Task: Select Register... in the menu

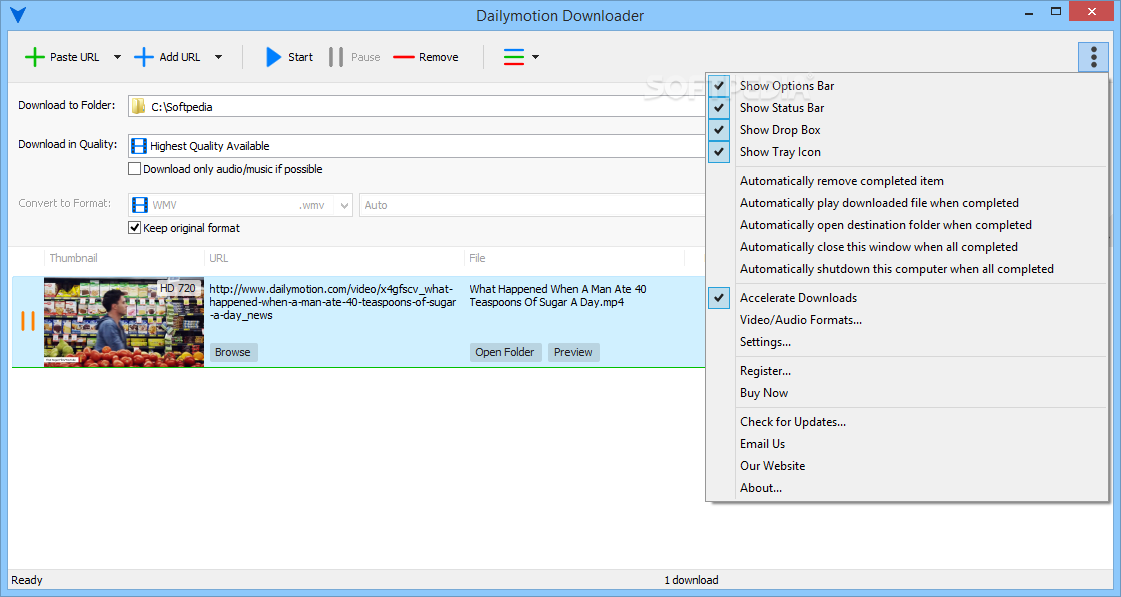Action: (x=907, y=371)
